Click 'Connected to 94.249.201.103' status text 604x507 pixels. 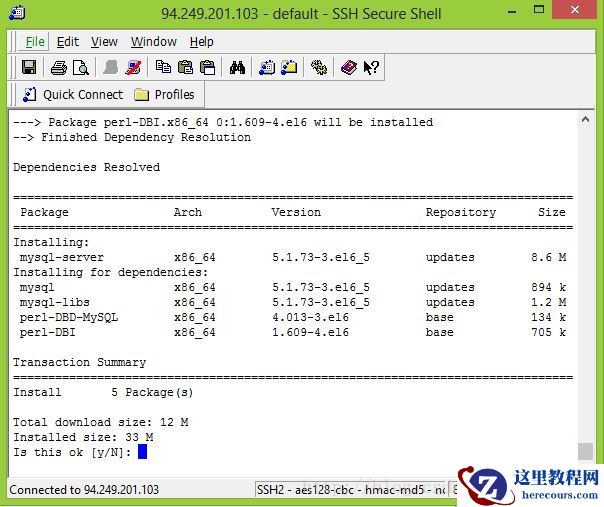pyautogui.click(x=84, y=490)
